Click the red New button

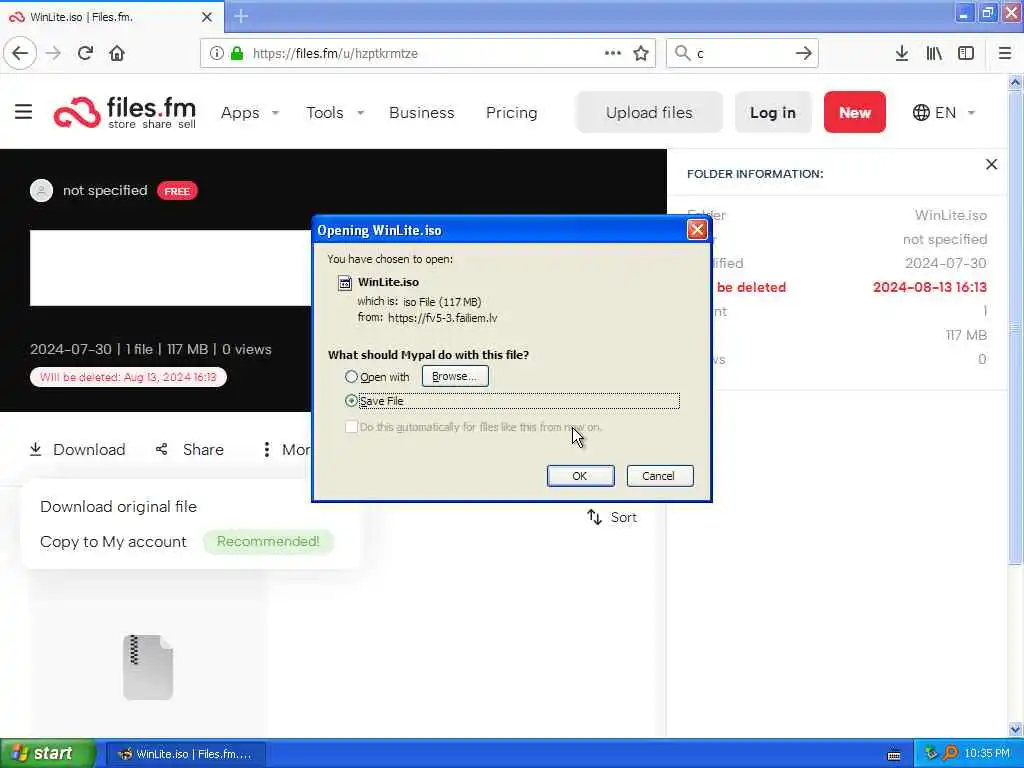coord(854,112)
